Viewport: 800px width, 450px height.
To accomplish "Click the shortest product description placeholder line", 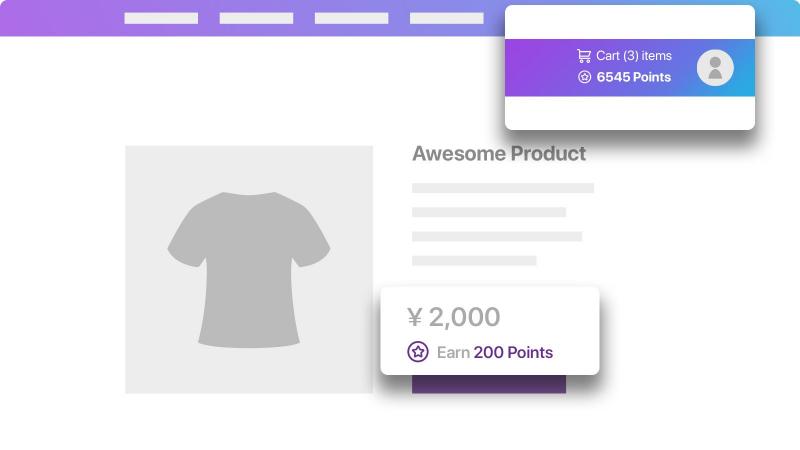I will (474, 261).
